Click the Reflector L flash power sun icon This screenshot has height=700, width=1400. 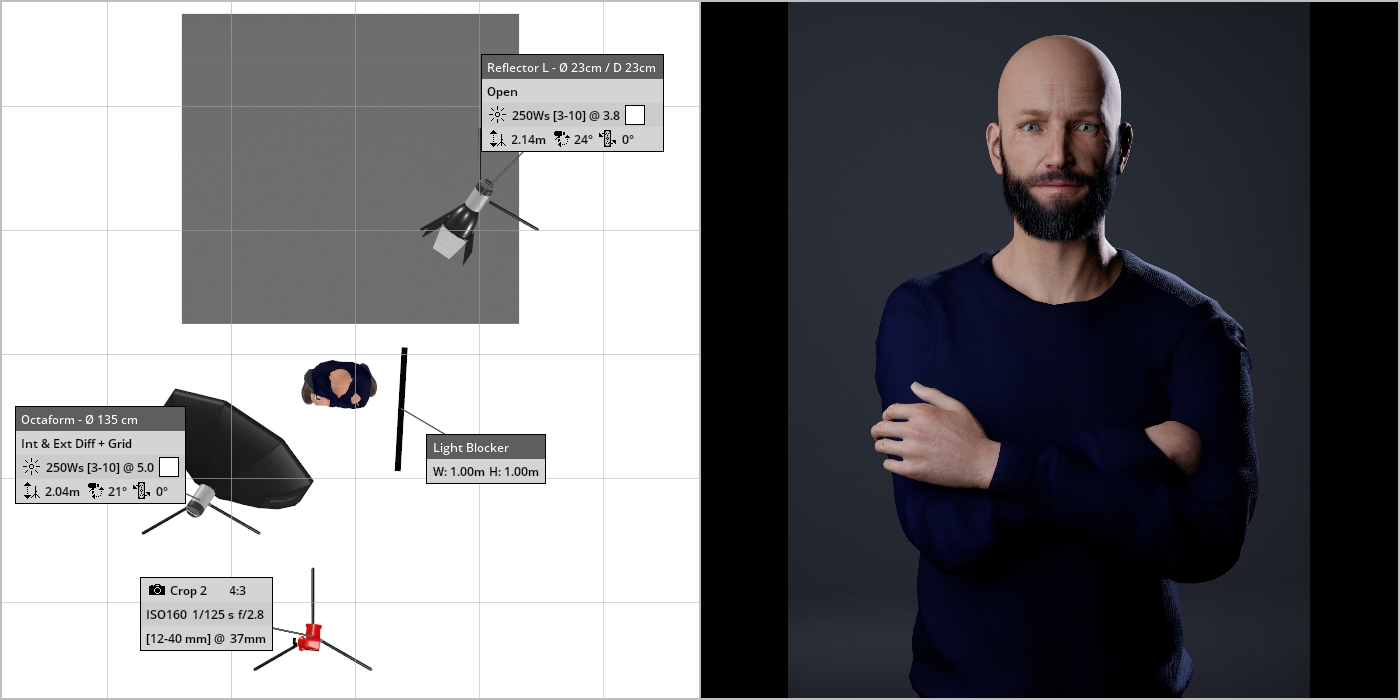[x=497, y=115]
